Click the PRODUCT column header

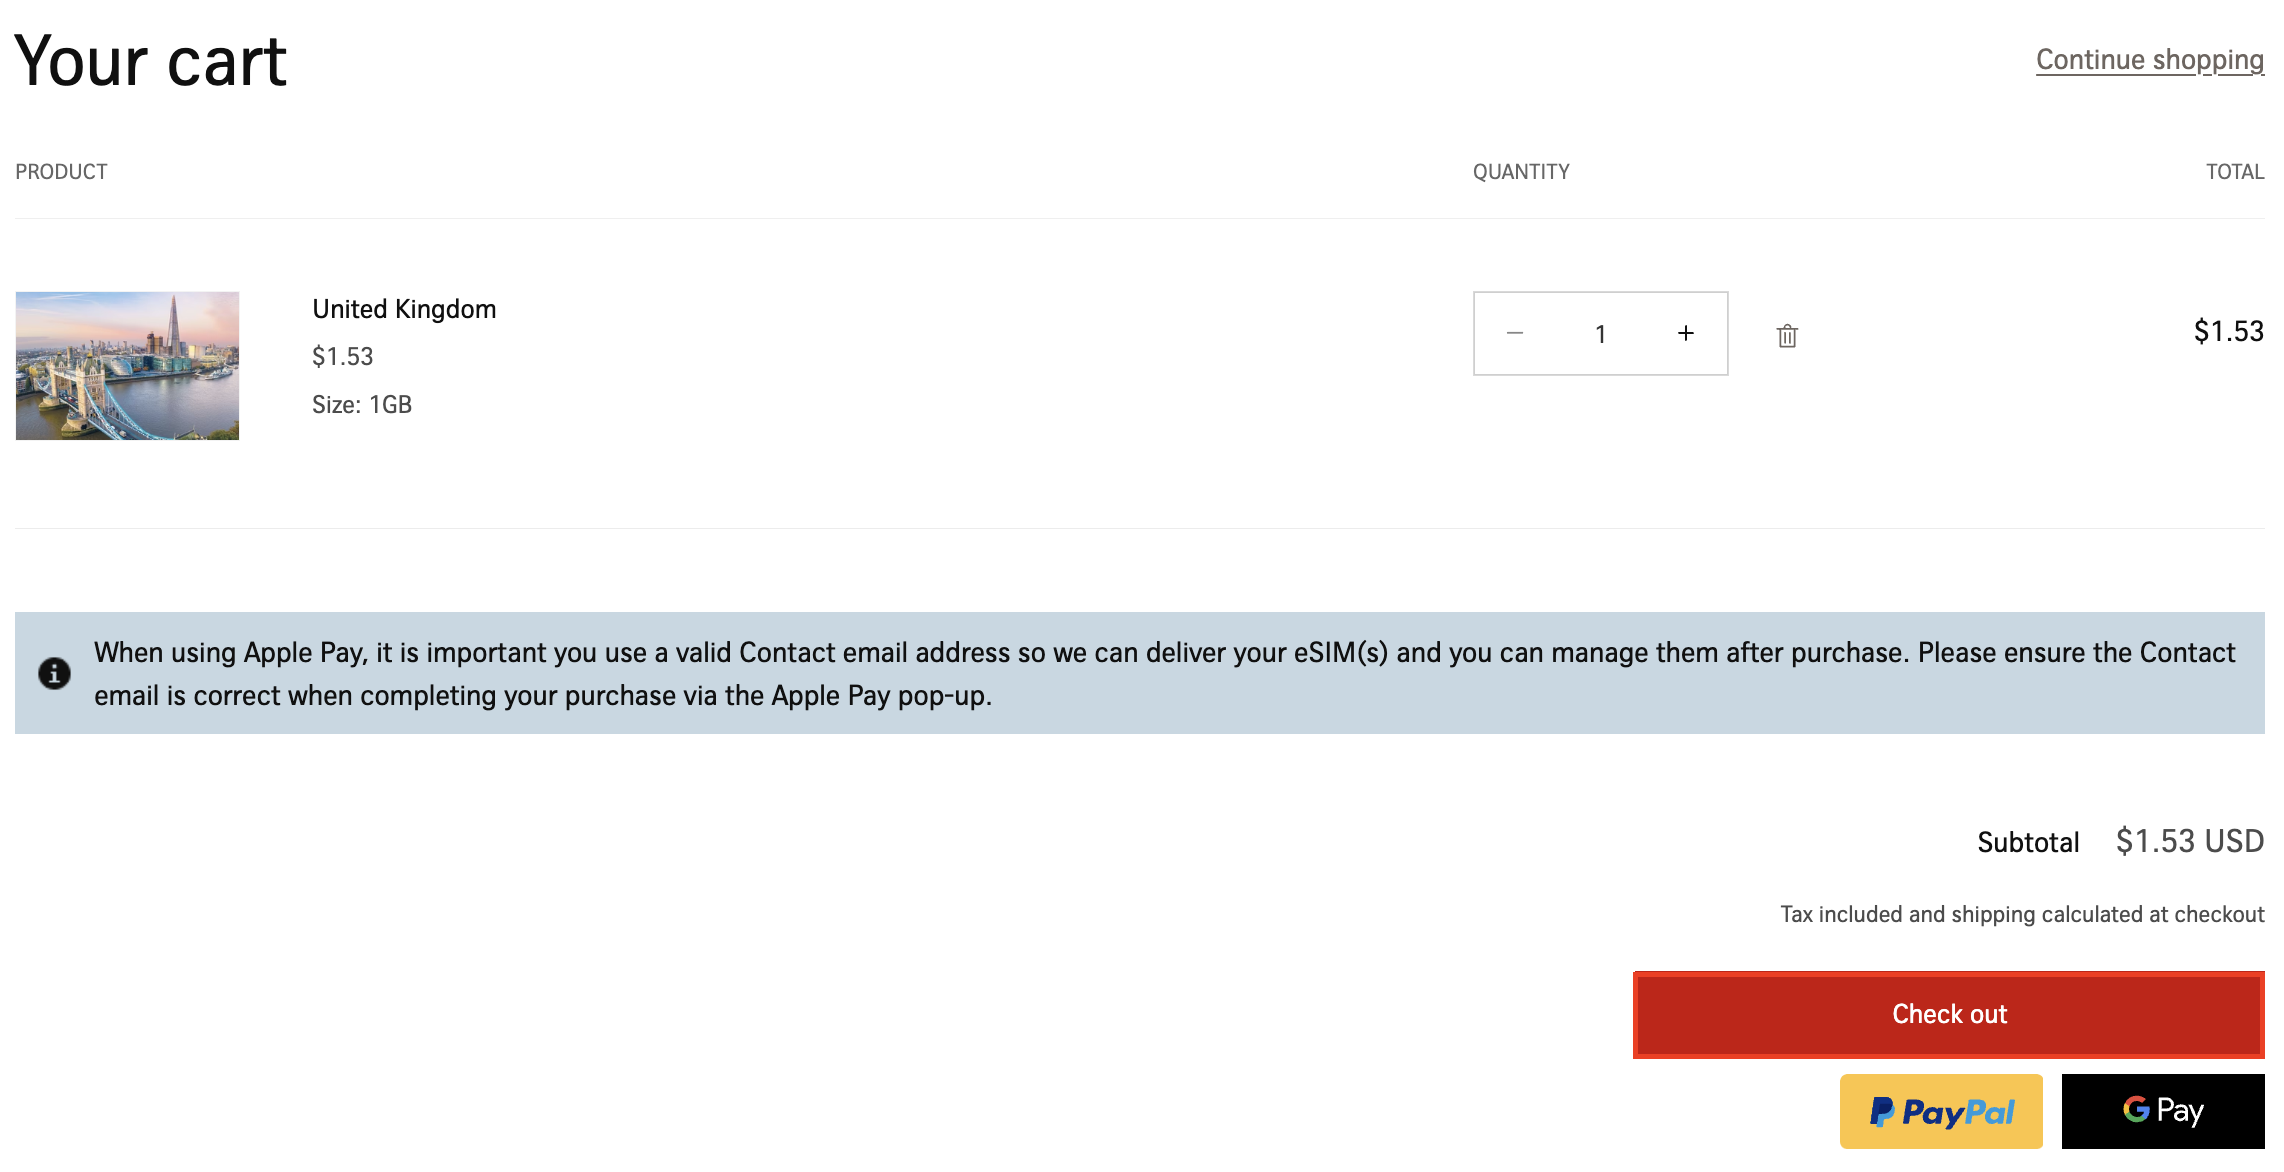point(61,172)
